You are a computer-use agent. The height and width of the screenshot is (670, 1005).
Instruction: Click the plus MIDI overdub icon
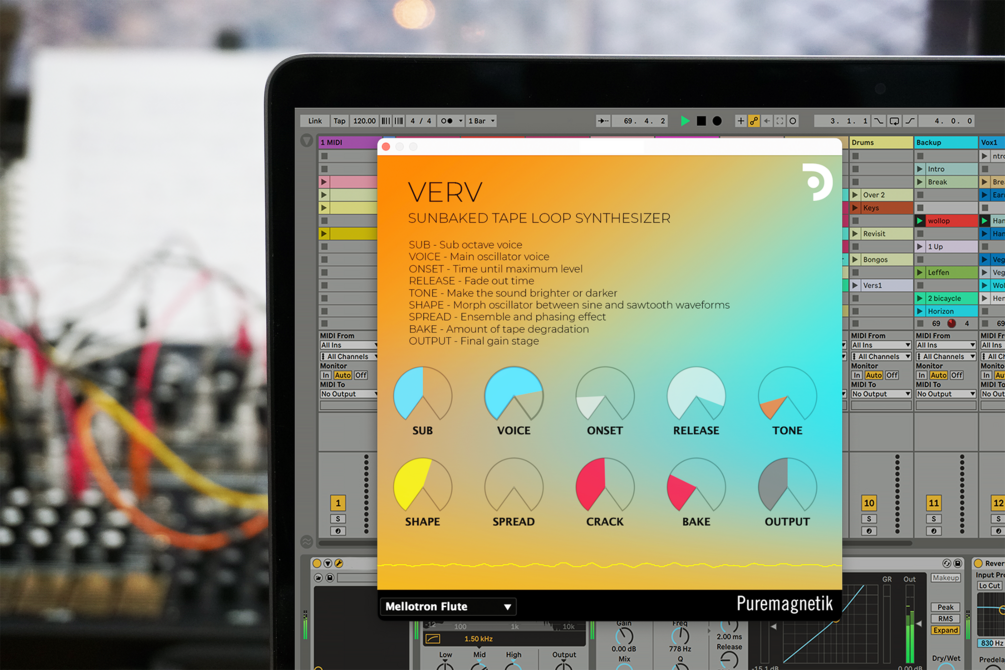pyautogui.click(x=740, y=121)
